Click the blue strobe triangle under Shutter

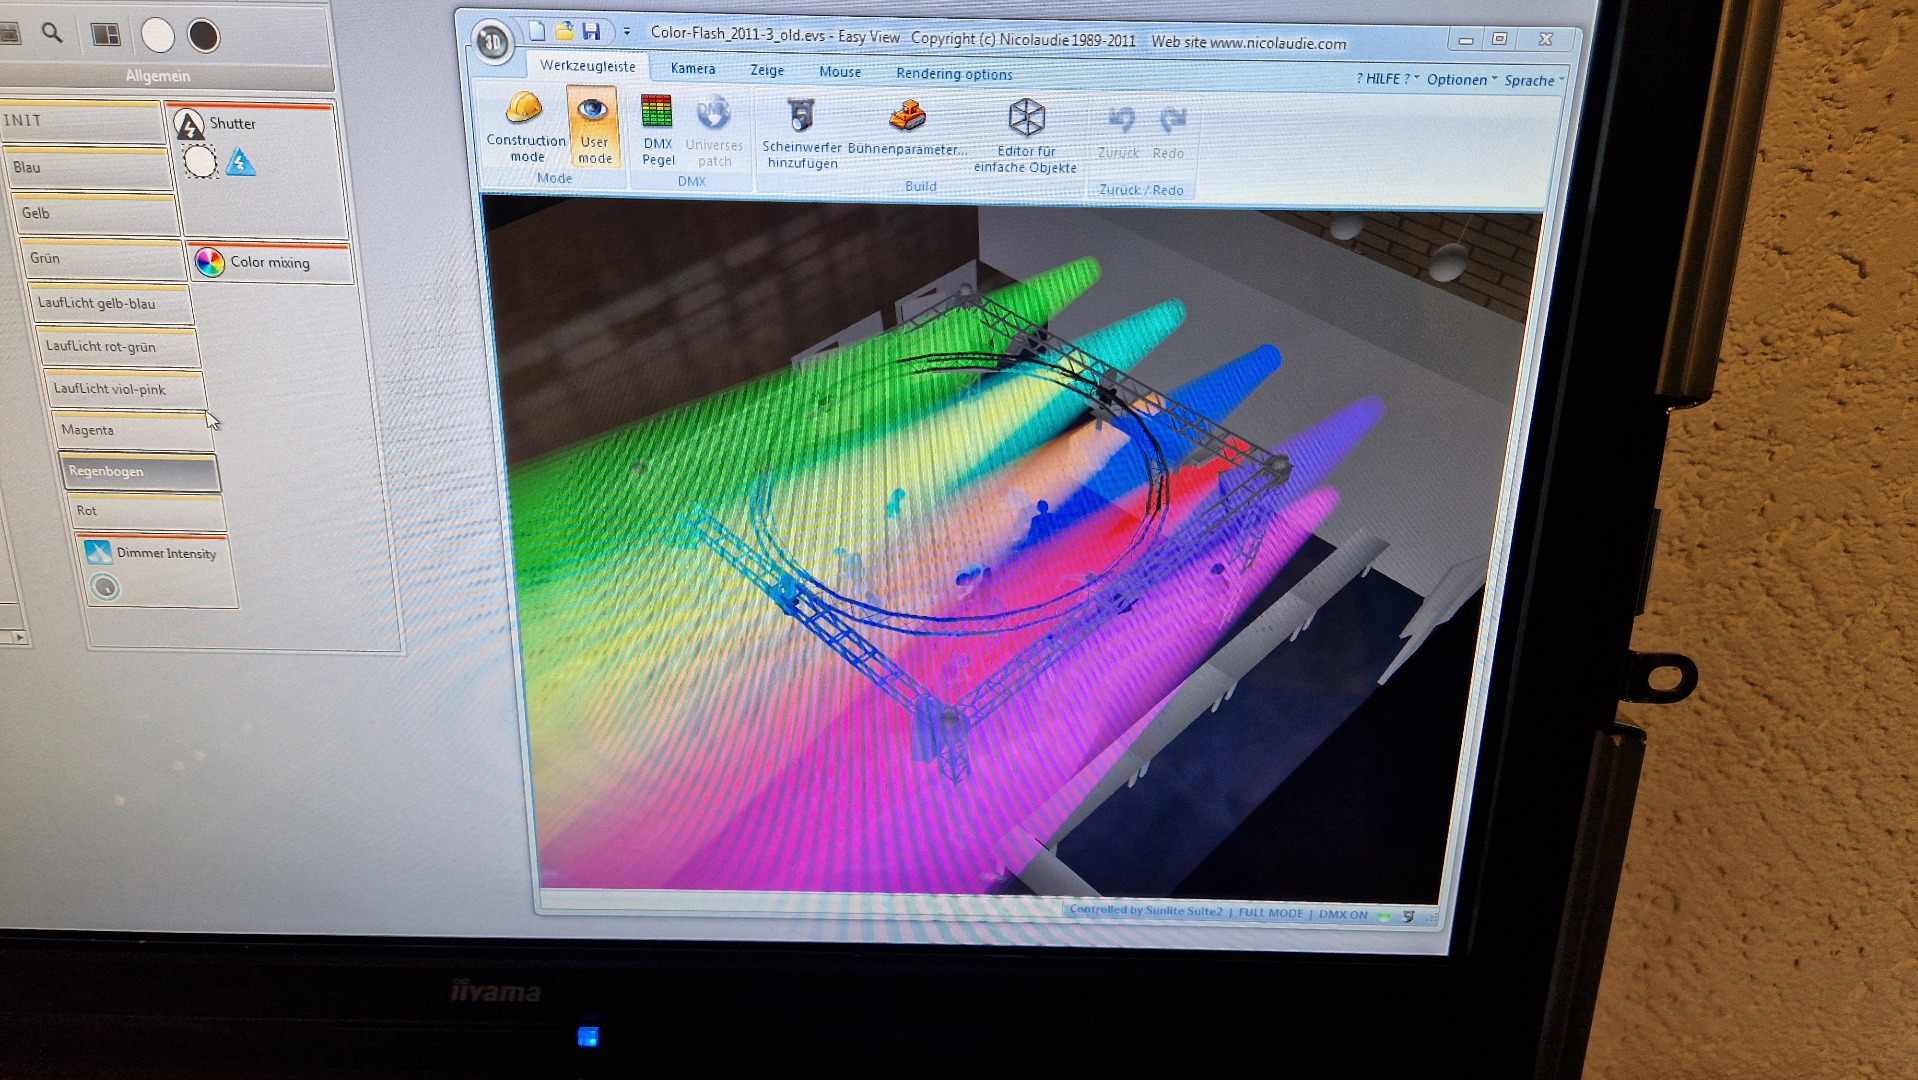240,162
